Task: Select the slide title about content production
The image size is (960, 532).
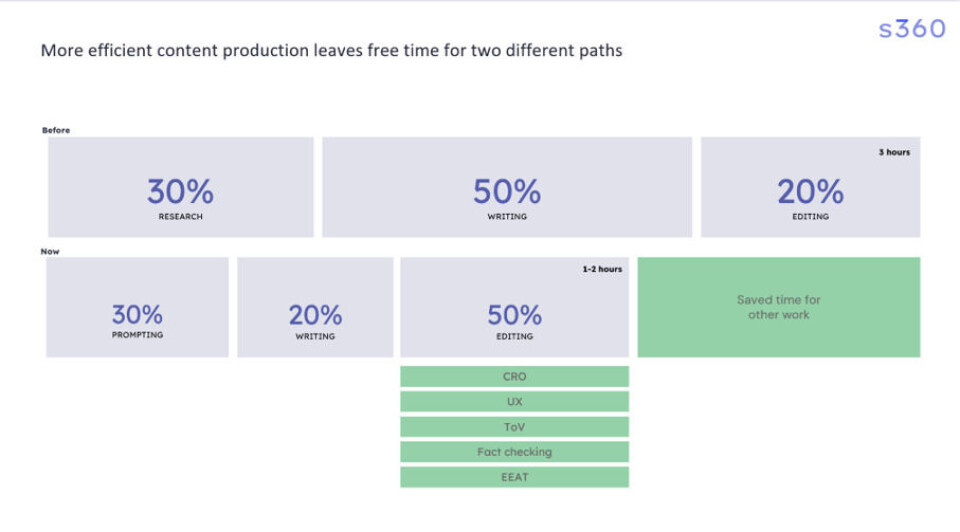Action: point(331,50)
